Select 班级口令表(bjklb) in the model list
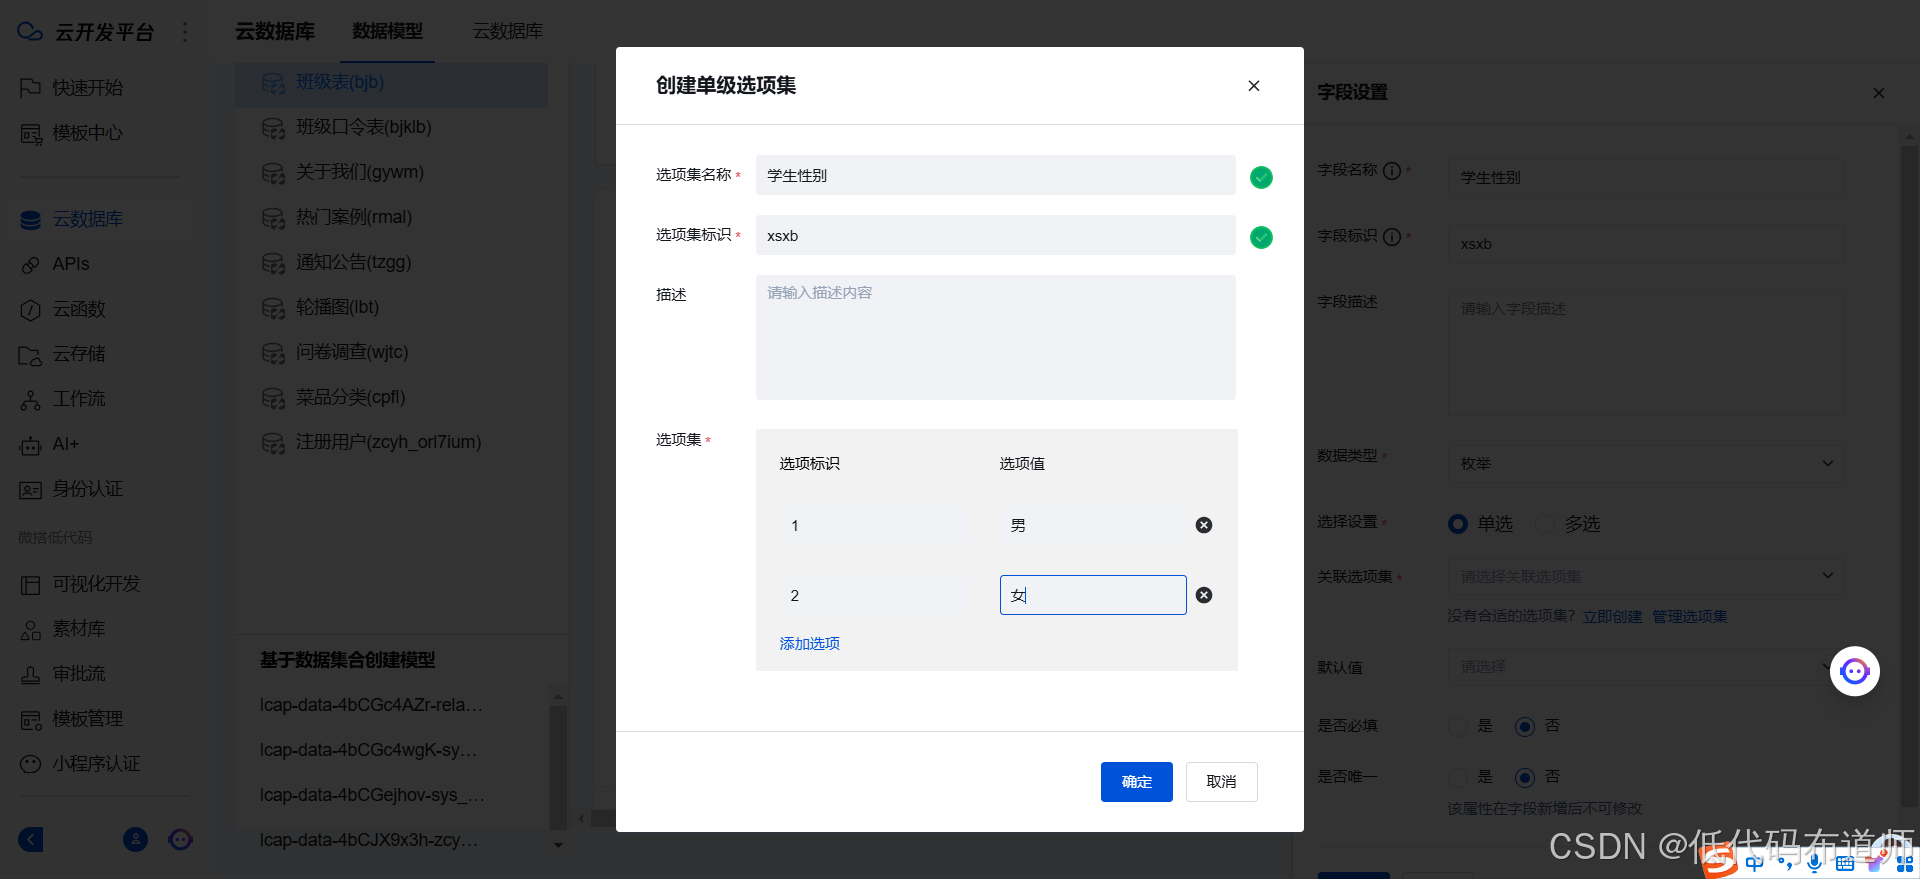1920x879 pixels. (x=391, y=127)
